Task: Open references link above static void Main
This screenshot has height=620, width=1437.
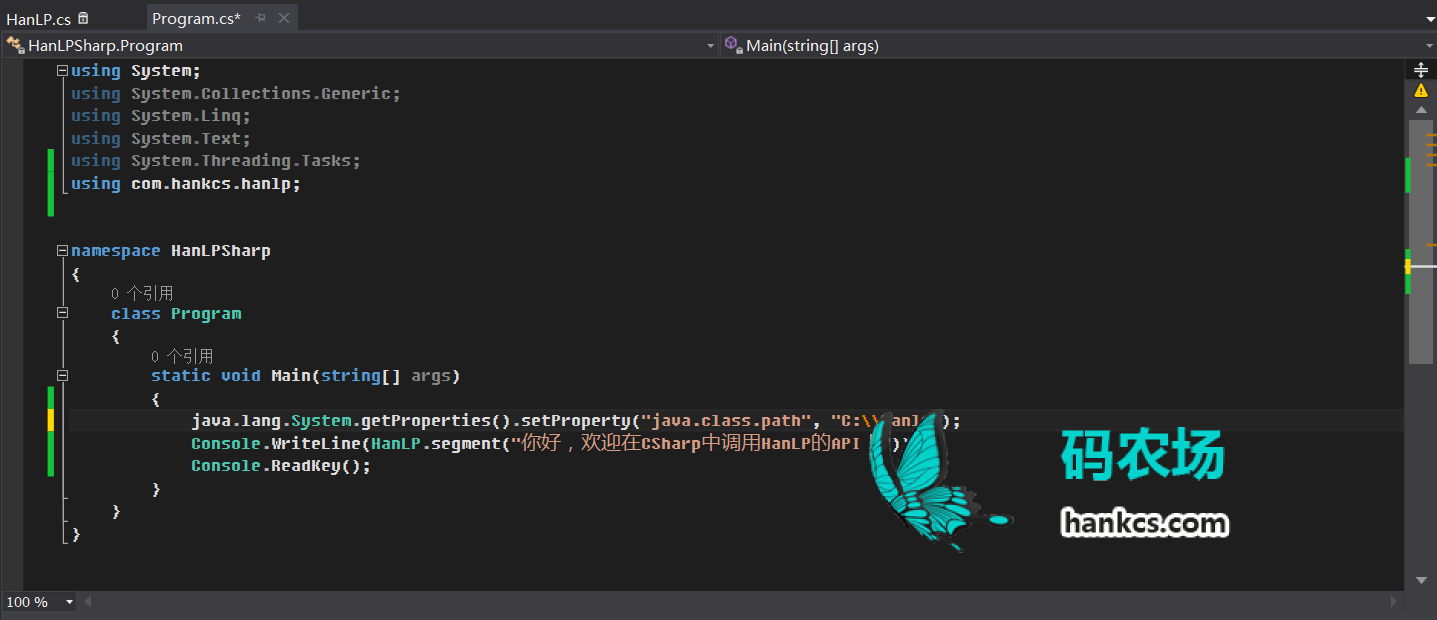Action: [182, 356]
